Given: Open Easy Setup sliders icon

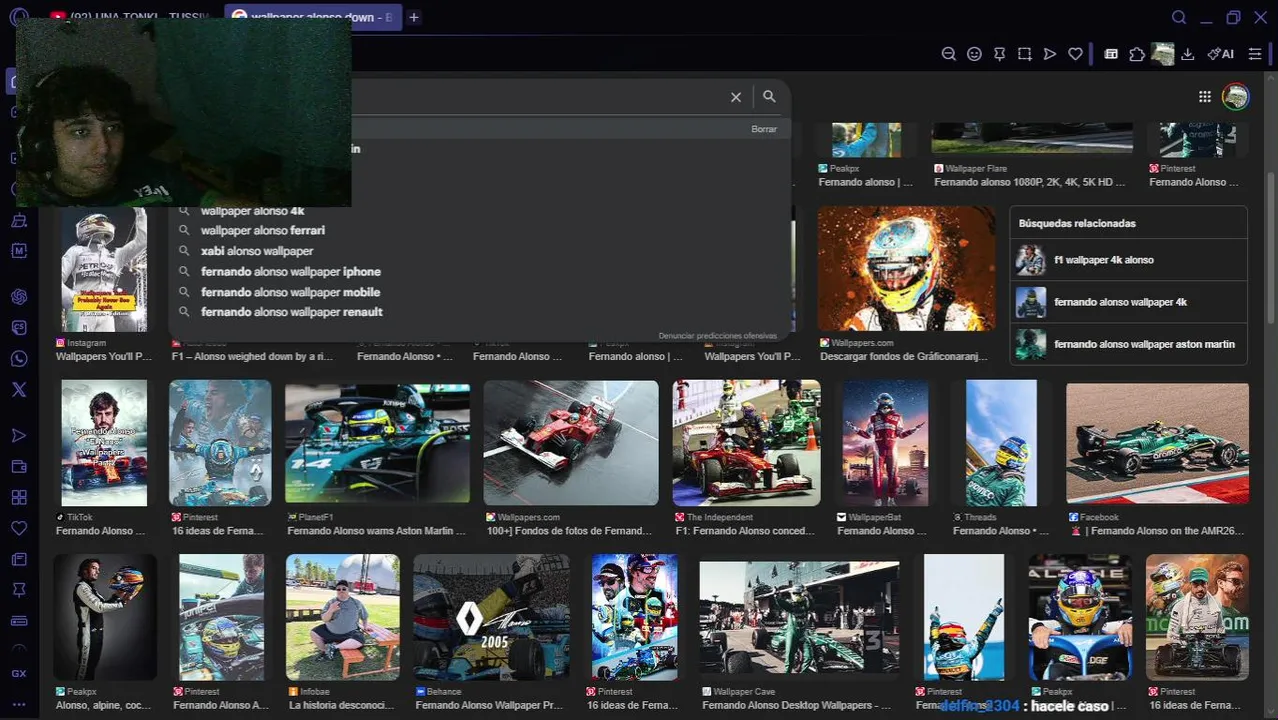Looking at the screenshot, I should point(1255,54).
